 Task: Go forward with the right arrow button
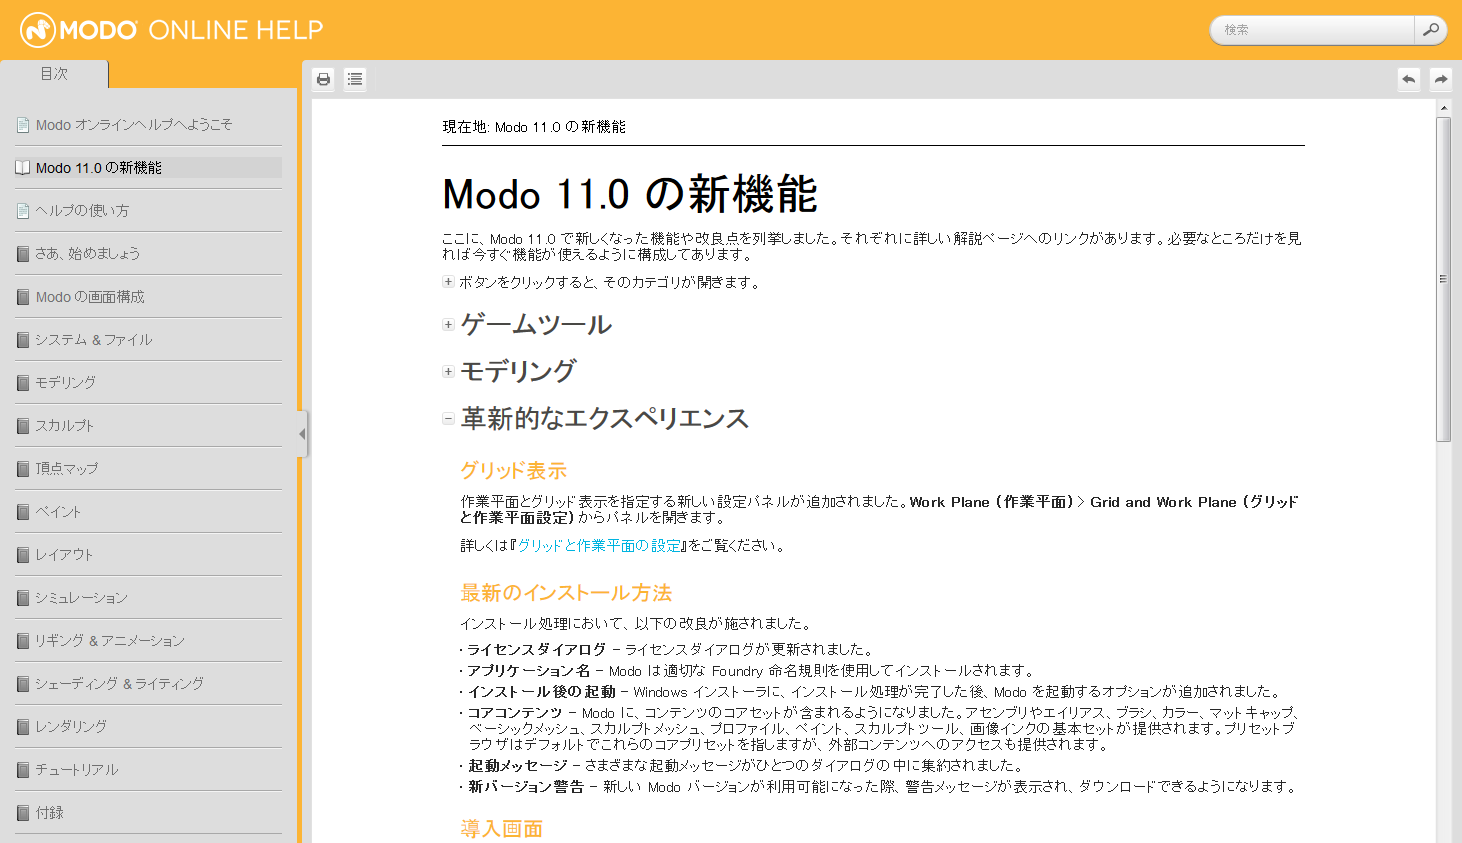point(1441,79)
